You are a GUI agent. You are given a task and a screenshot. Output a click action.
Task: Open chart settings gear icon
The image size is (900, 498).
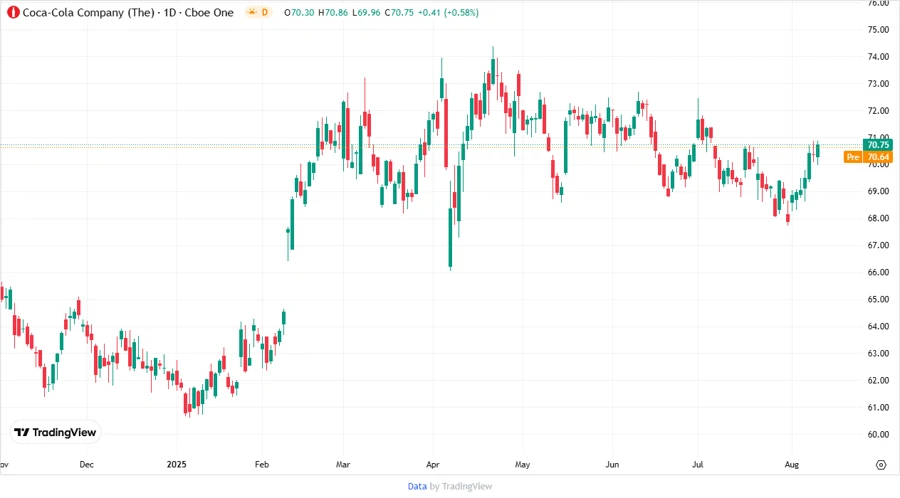pos(881,465)
